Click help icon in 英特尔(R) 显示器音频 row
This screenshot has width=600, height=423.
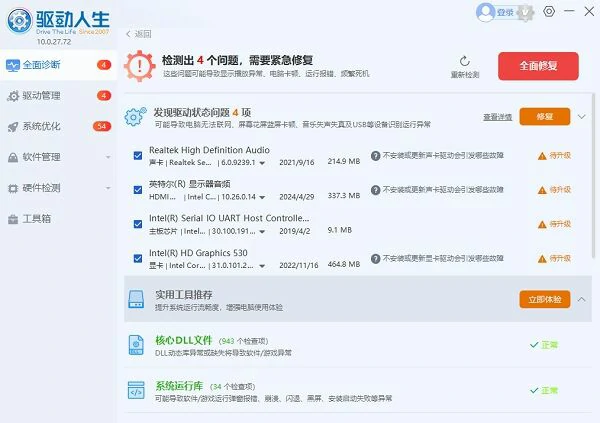(376, 190)
